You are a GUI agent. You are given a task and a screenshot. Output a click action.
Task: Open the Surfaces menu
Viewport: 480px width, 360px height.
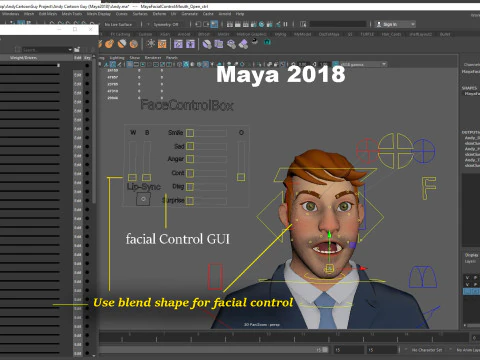(x=140, y=14)
